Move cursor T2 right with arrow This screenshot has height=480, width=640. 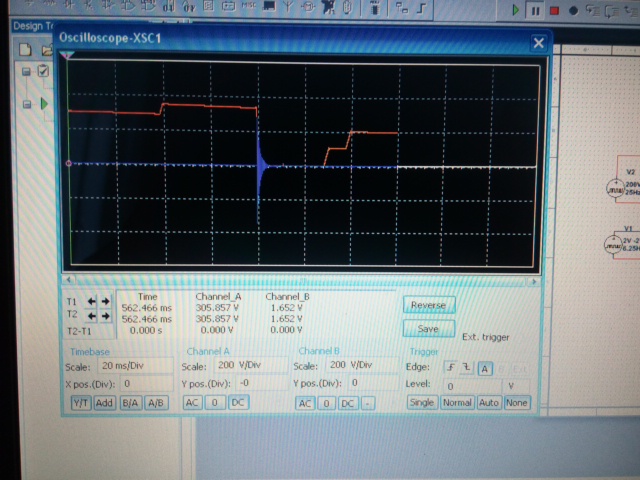[105, 316]
